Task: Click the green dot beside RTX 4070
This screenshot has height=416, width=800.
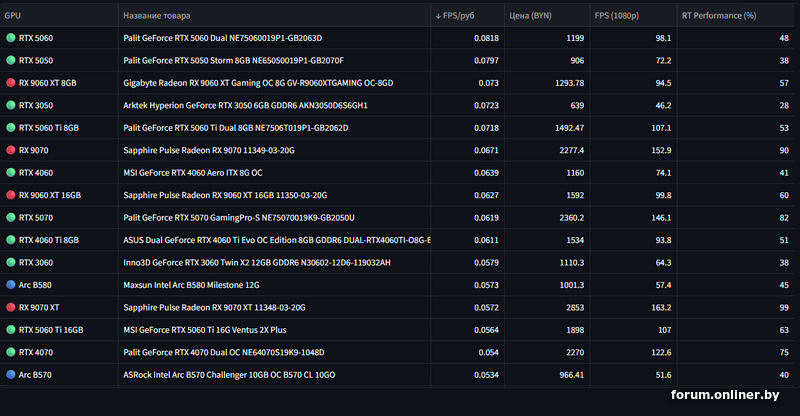Action: point(11,352)
